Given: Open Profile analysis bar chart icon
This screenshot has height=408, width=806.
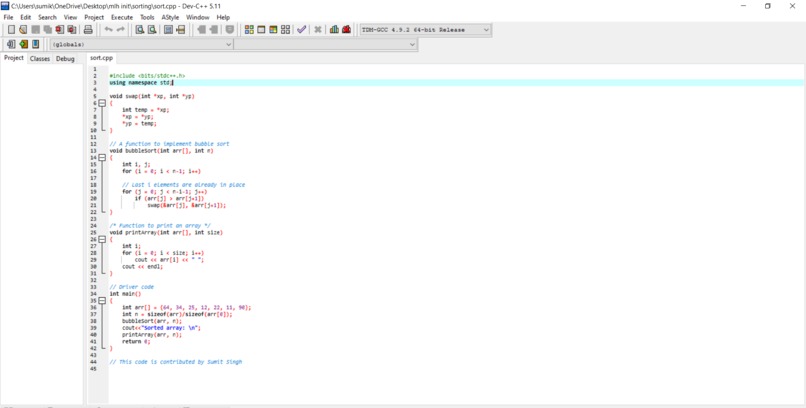Looking at the screenshot, I should (334, 30).
